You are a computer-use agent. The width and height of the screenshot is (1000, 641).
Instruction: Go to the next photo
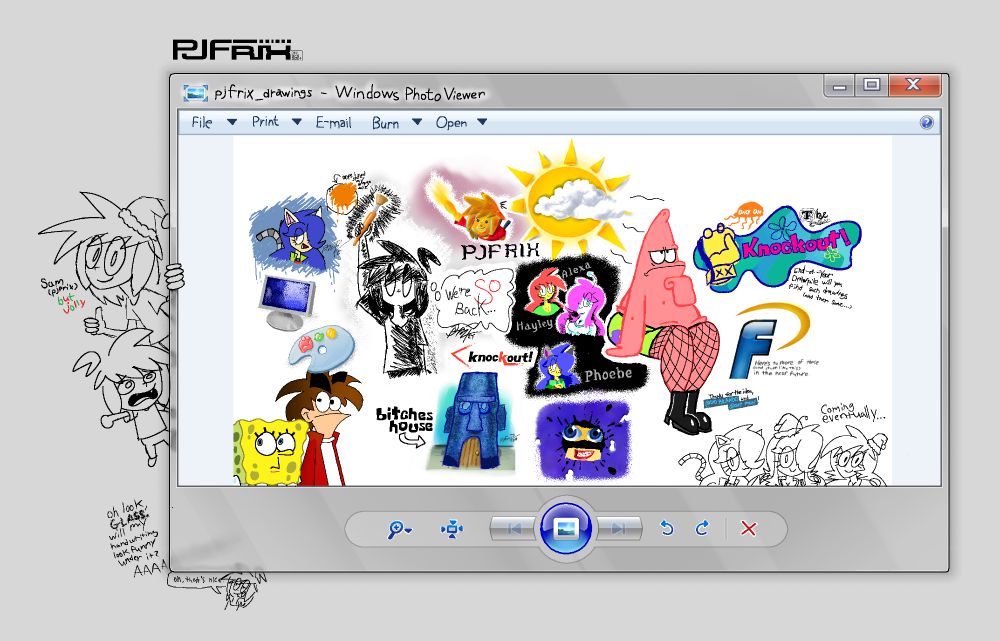tap(617, 528)
